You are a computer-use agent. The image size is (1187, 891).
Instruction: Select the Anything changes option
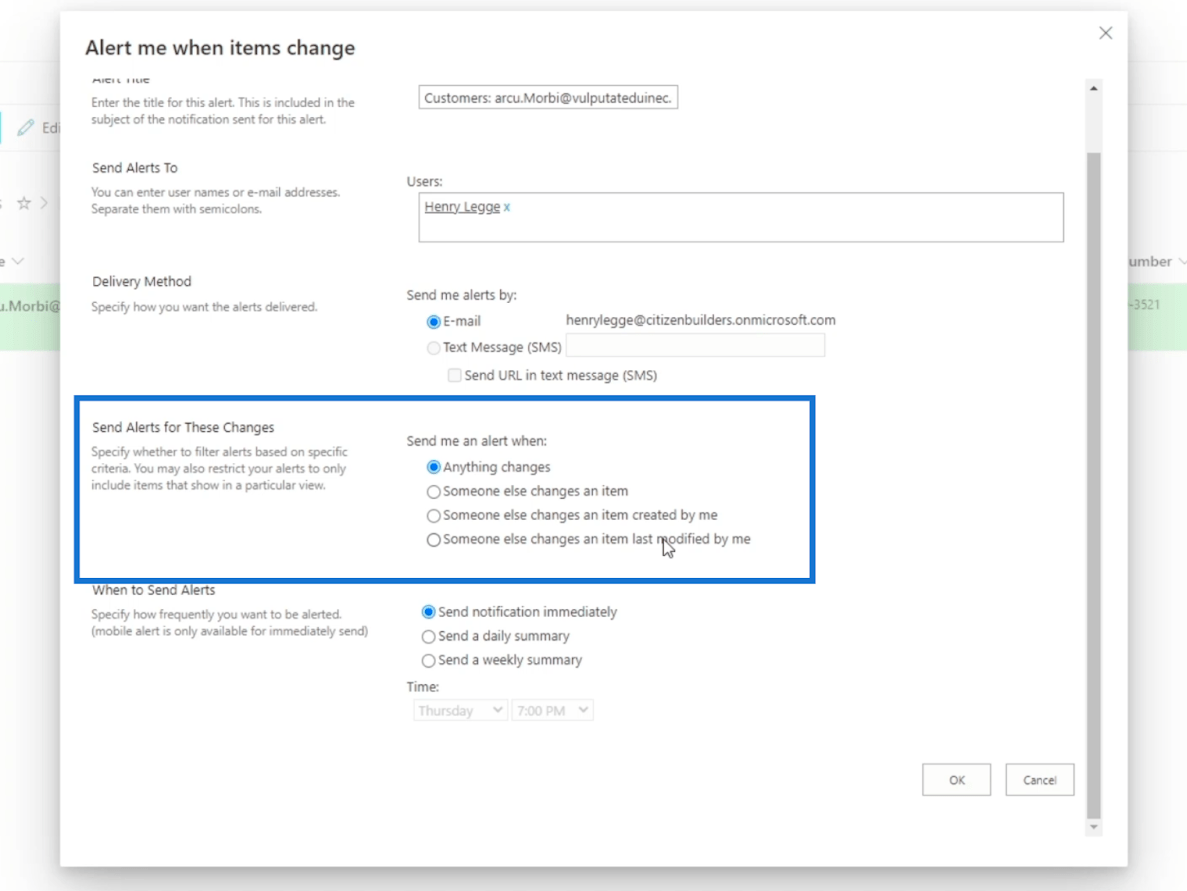click(433, 467)
